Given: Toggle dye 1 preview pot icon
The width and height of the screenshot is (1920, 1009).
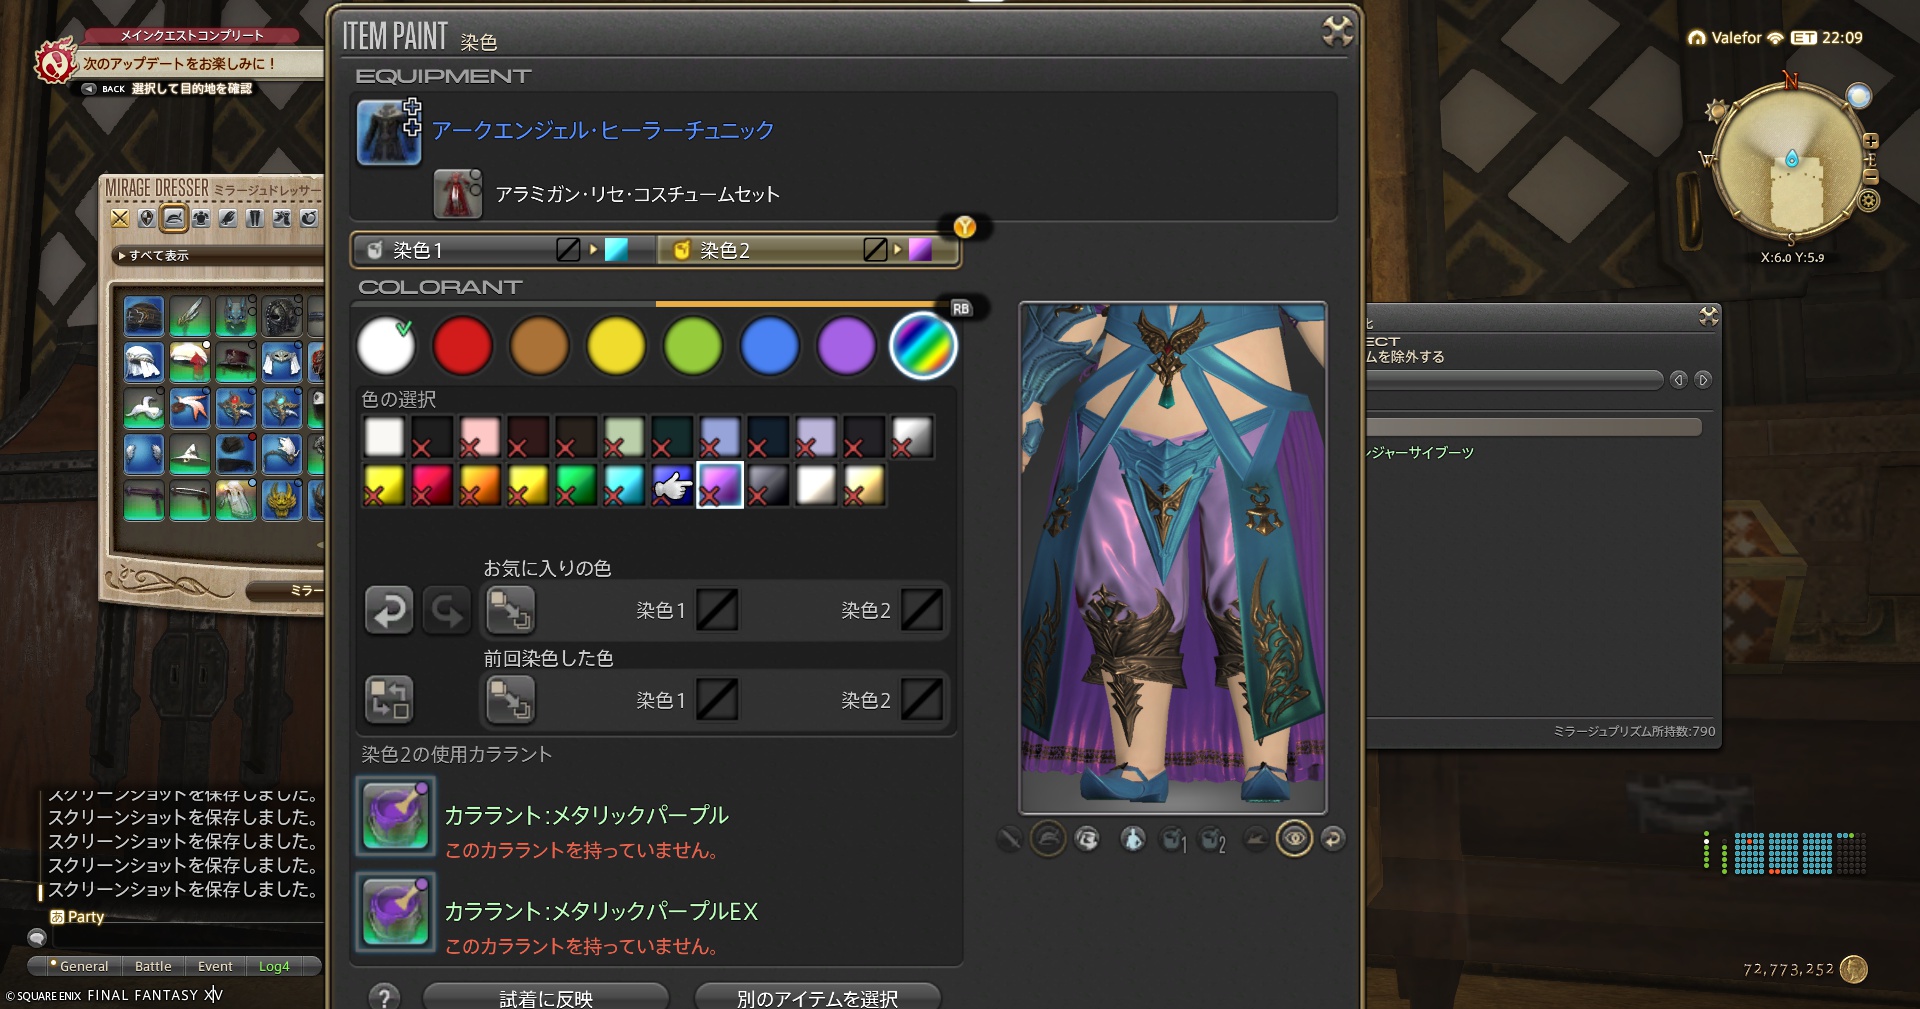Looking at the screenshot, I should (1173, 840).
